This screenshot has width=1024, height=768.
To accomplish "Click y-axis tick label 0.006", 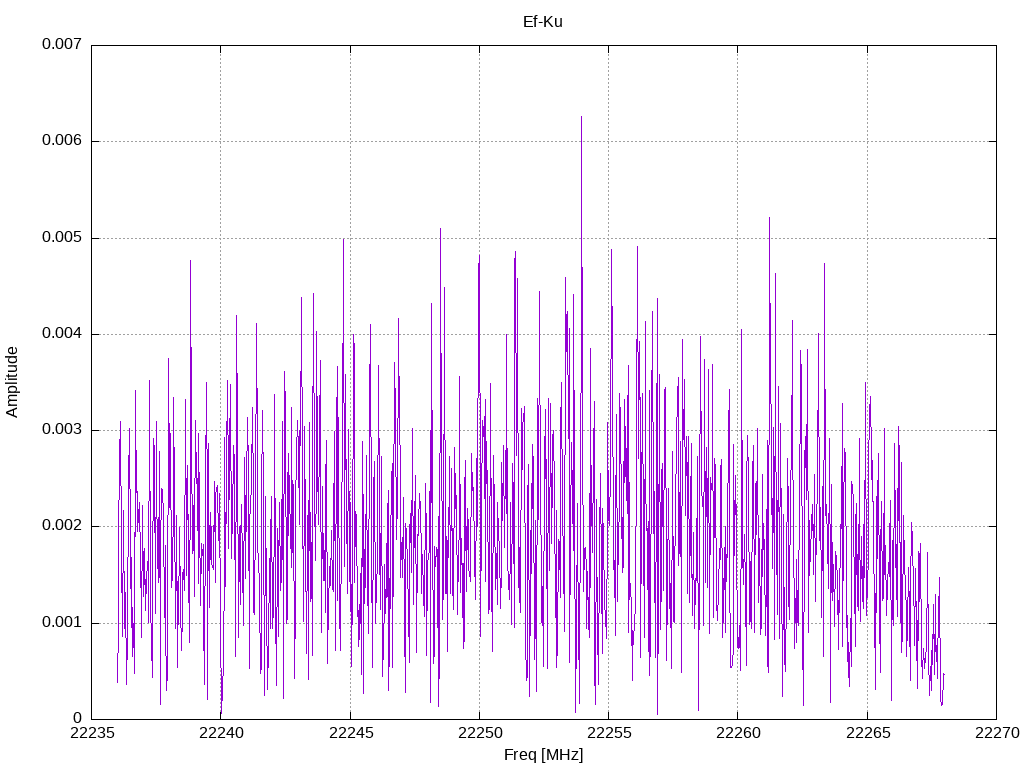I will pos(62,140).
